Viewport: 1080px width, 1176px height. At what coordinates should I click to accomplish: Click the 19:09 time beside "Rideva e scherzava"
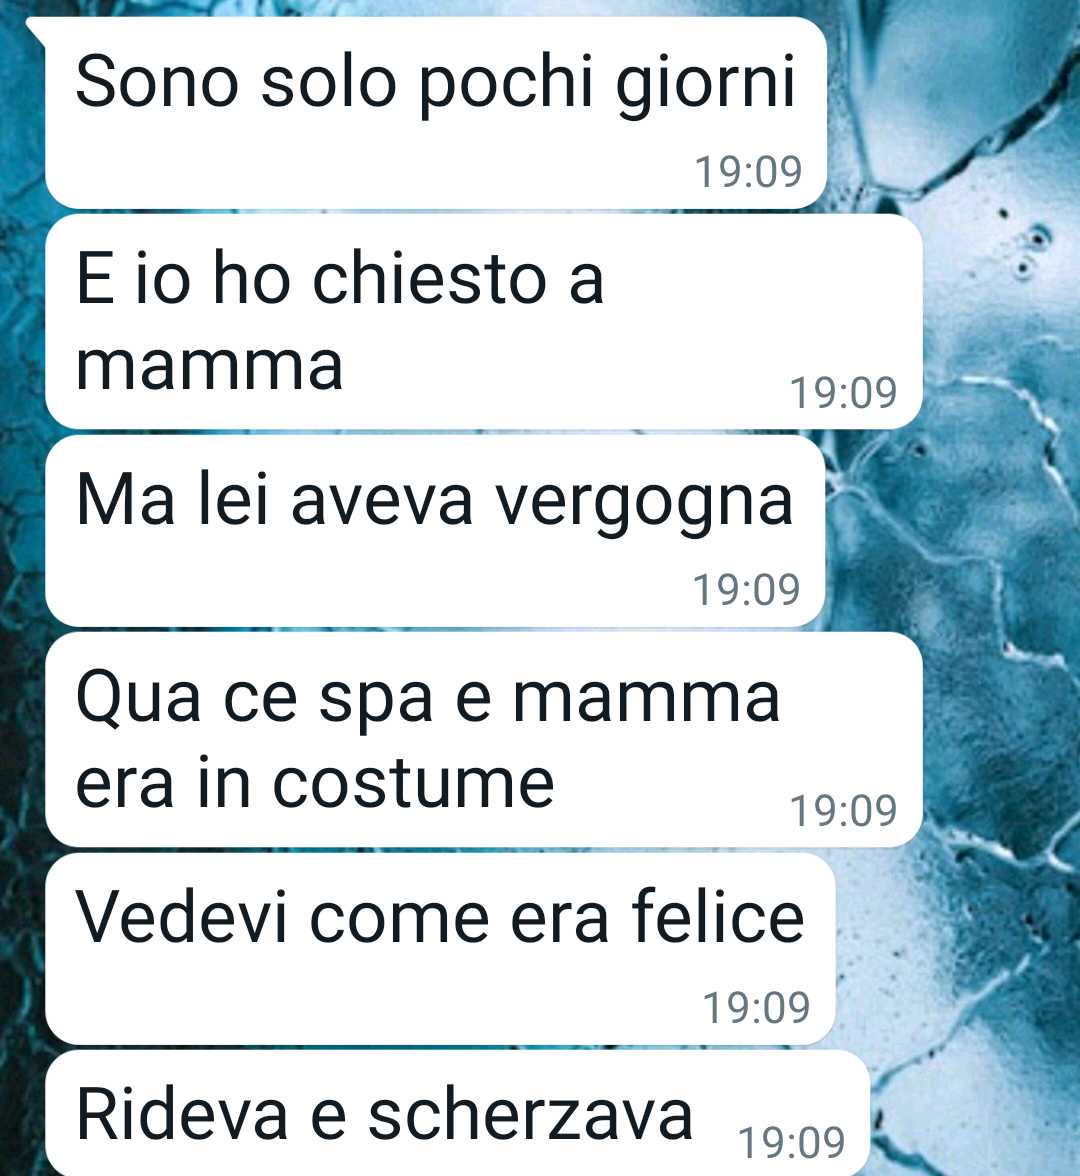792,1142
